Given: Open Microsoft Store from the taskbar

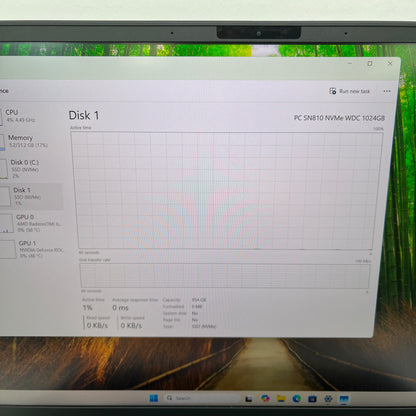Looking at the screenshot, I should [x=312, y=399].
